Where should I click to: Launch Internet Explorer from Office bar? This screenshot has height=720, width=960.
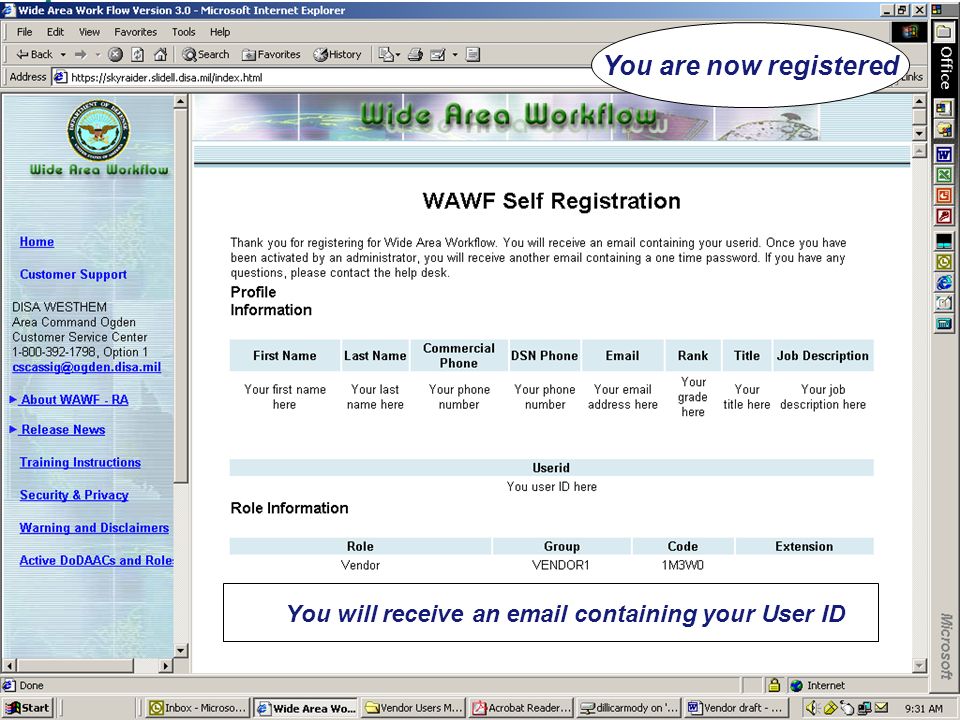tap(944, 282)
